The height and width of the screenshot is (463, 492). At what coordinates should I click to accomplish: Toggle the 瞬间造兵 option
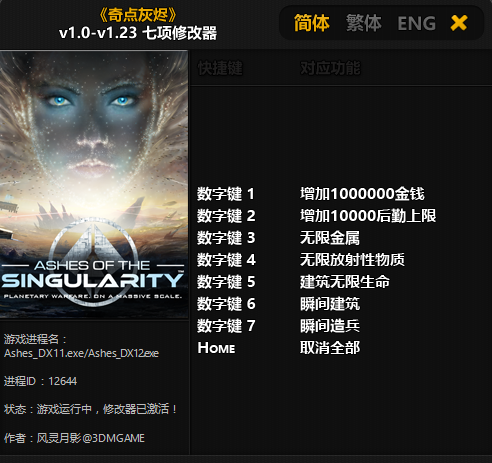pos(330,326)
